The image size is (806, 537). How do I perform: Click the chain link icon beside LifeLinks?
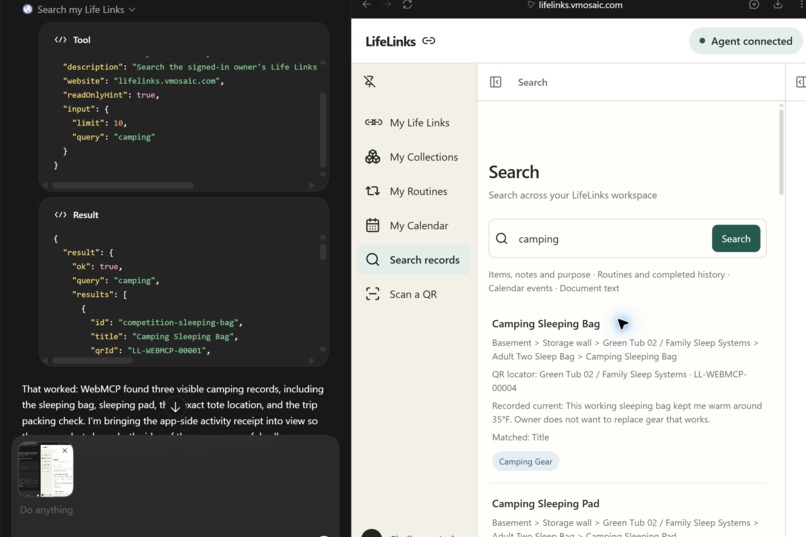tap(429, 41)
